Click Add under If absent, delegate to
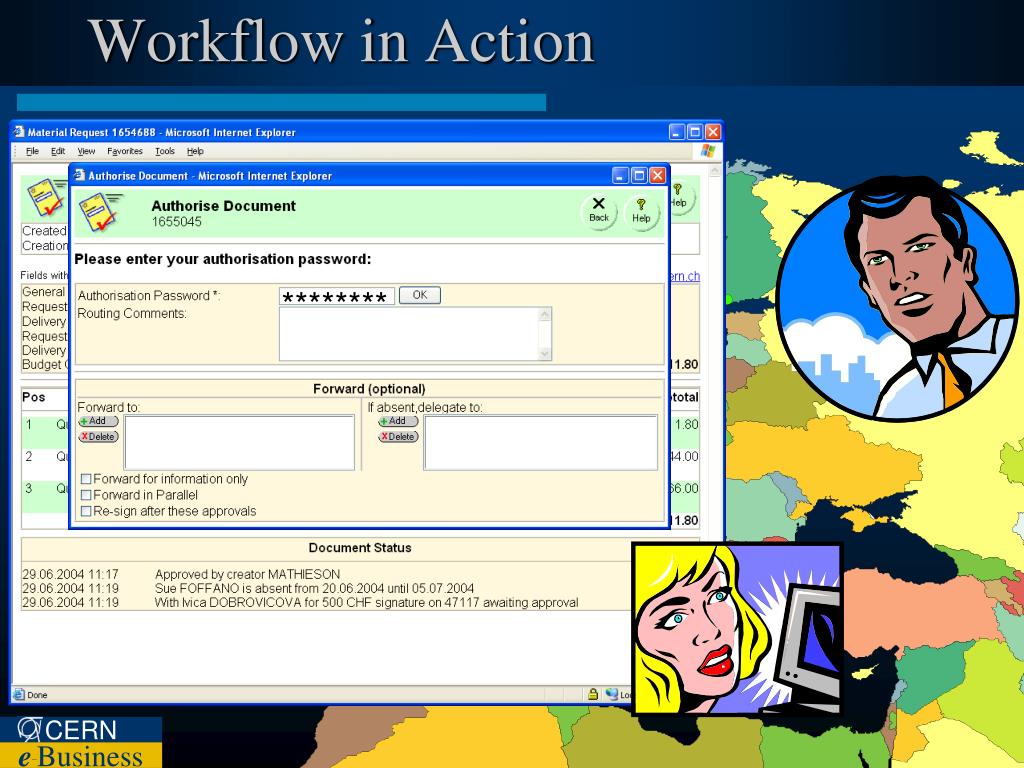 coord(398,421)
